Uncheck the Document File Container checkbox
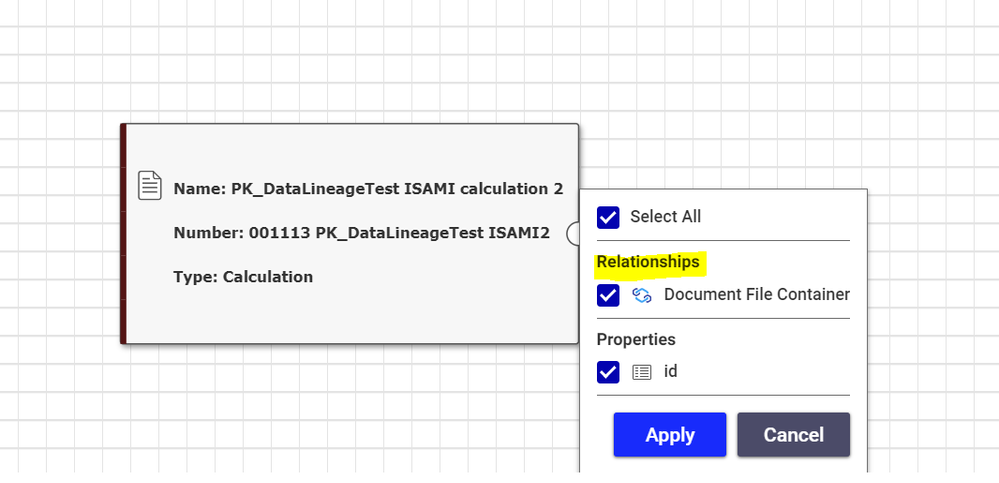This screenshot has height=483, width=999. click(608, 295)
